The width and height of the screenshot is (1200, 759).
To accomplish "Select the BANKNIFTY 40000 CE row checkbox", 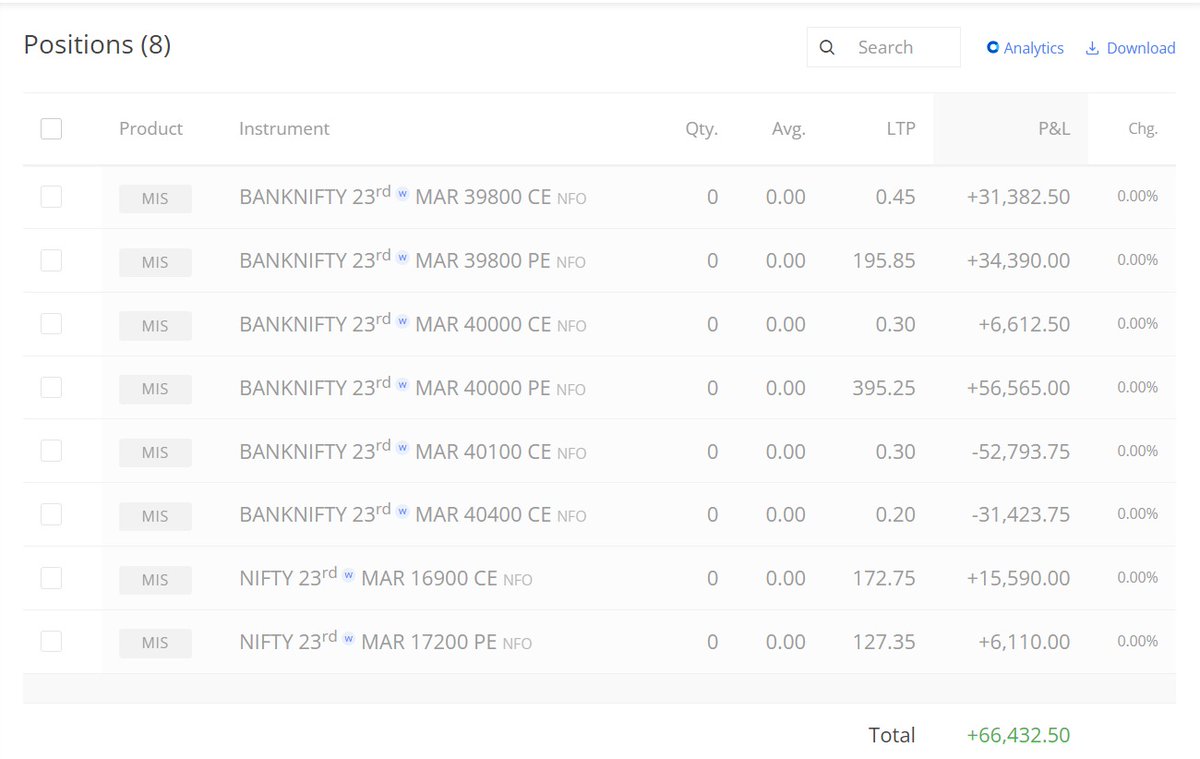I will coord(51,324).
